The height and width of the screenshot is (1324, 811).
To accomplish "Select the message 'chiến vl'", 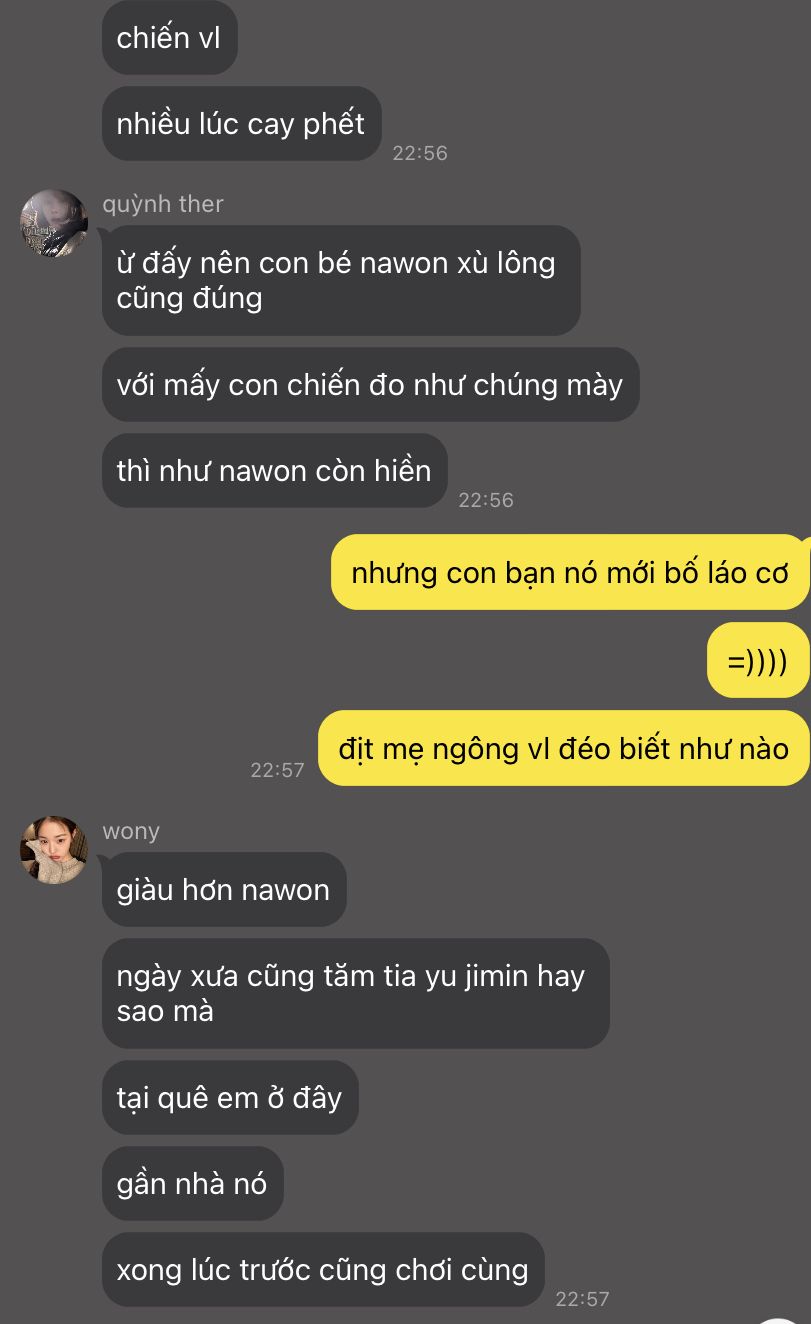I will (x=169, y=38).
